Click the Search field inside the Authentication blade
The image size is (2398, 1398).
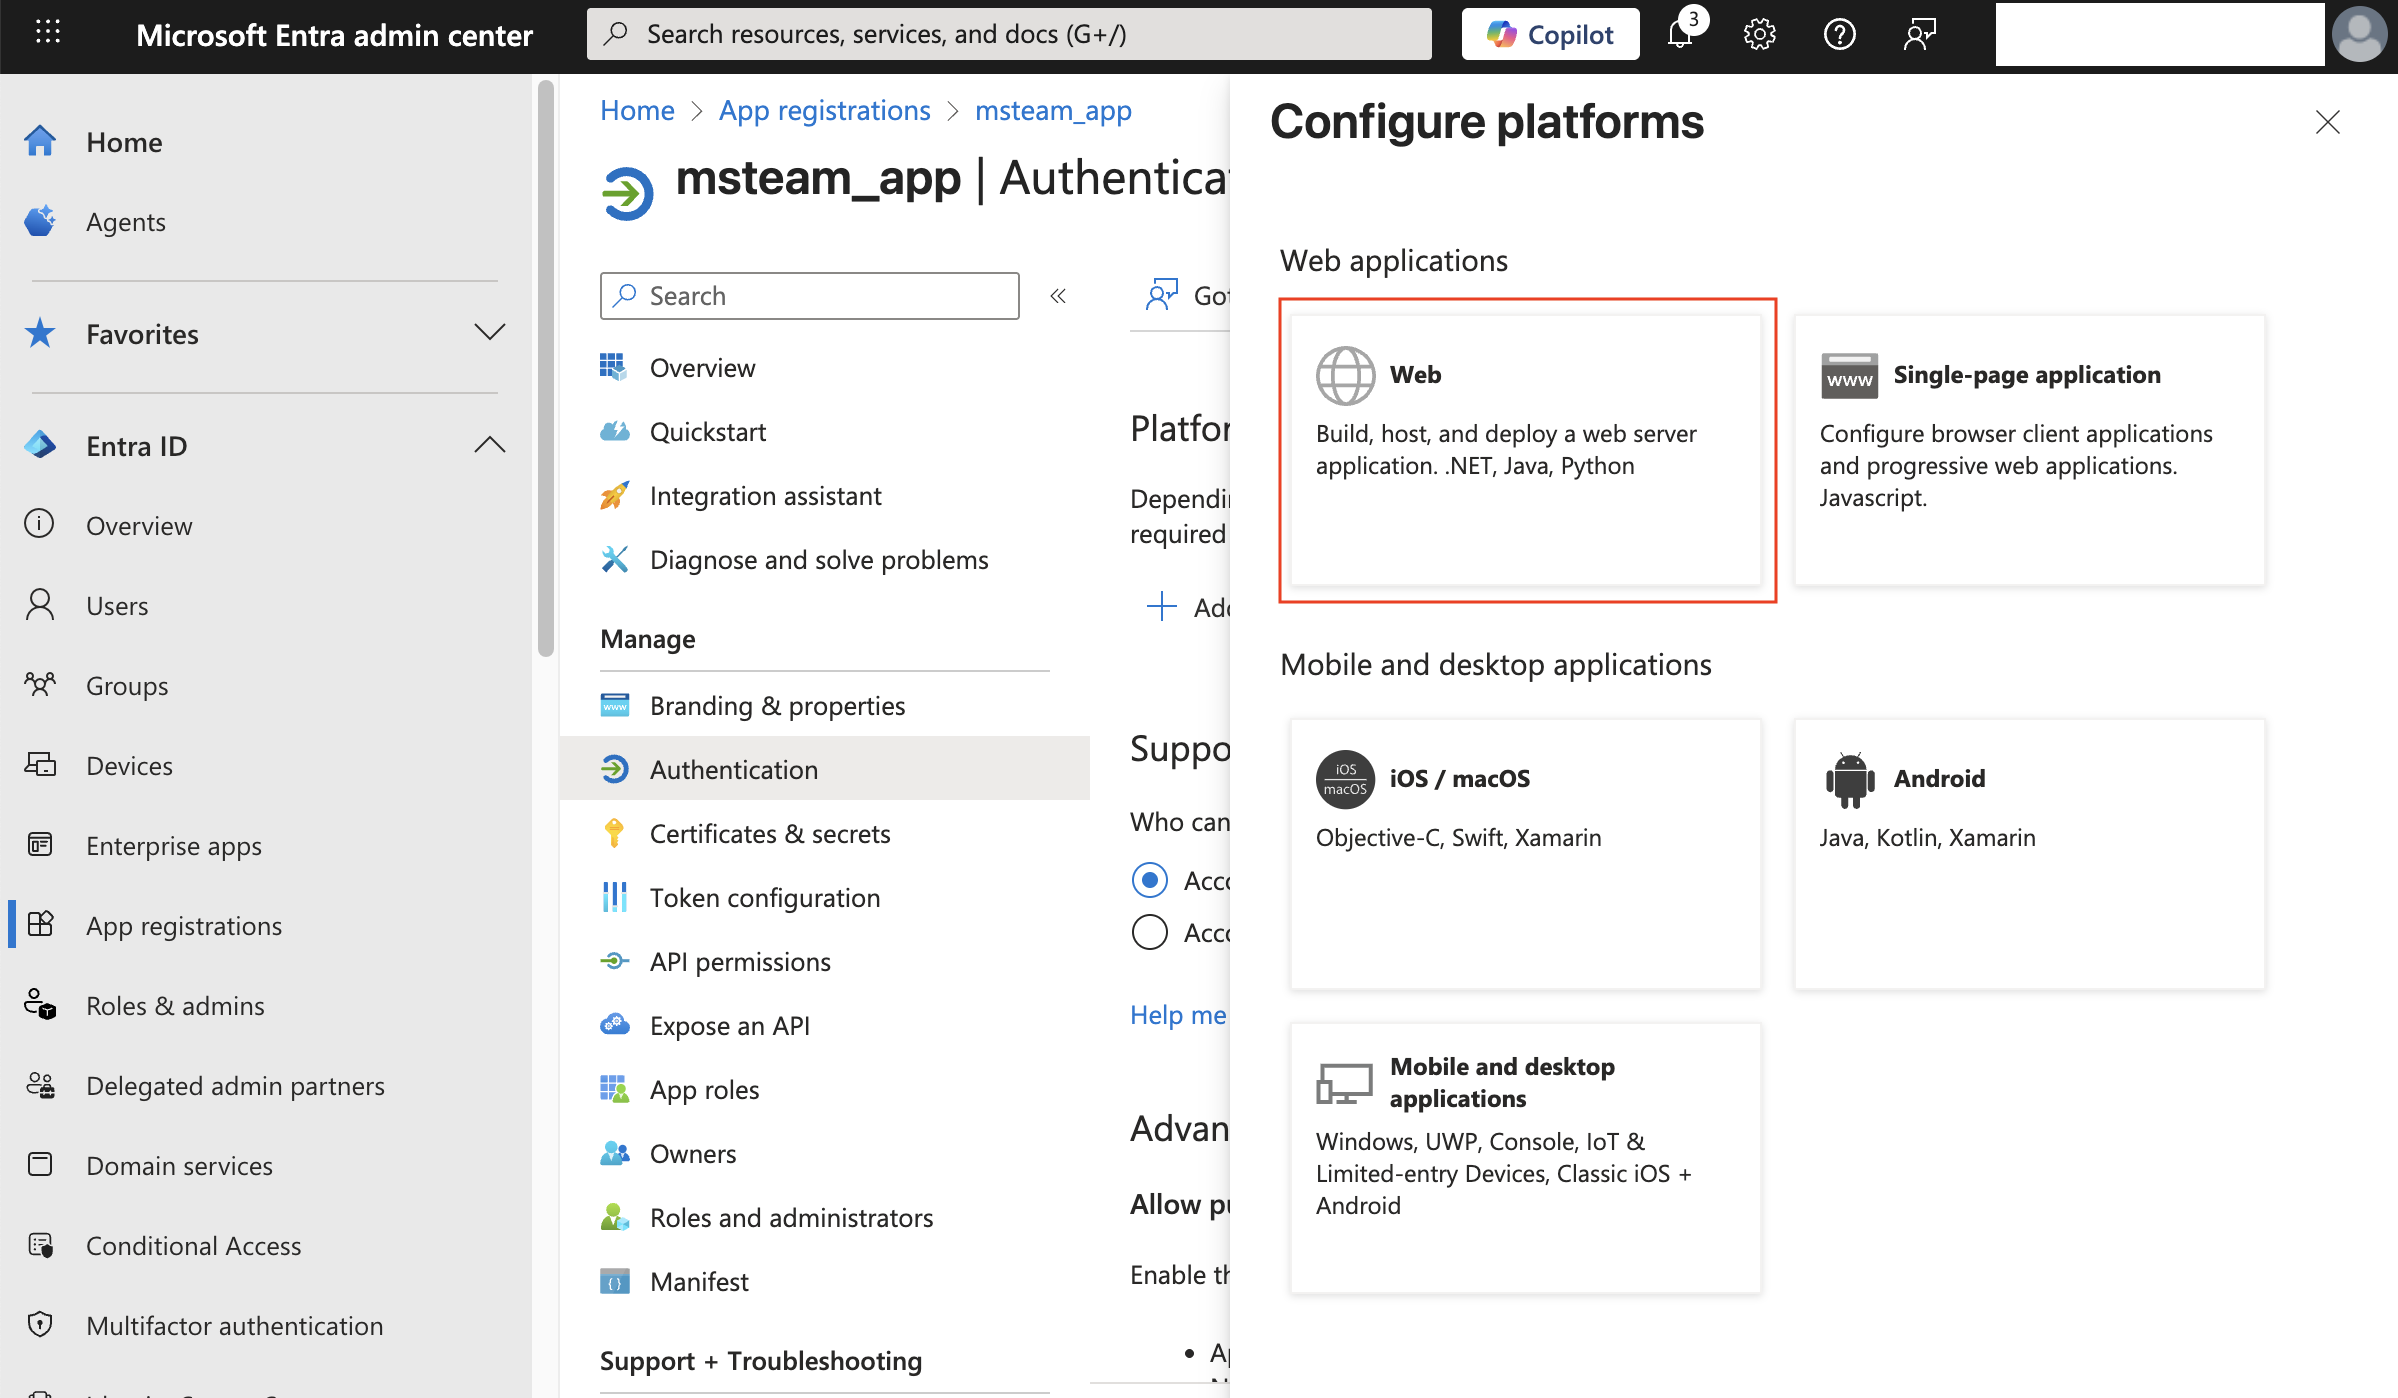point(808,295)
